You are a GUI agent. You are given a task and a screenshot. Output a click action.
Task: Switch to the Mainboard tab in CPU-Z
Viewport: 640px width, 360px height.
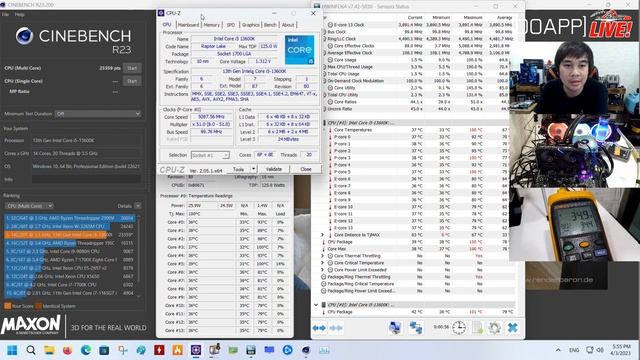[x=188, y=25]
